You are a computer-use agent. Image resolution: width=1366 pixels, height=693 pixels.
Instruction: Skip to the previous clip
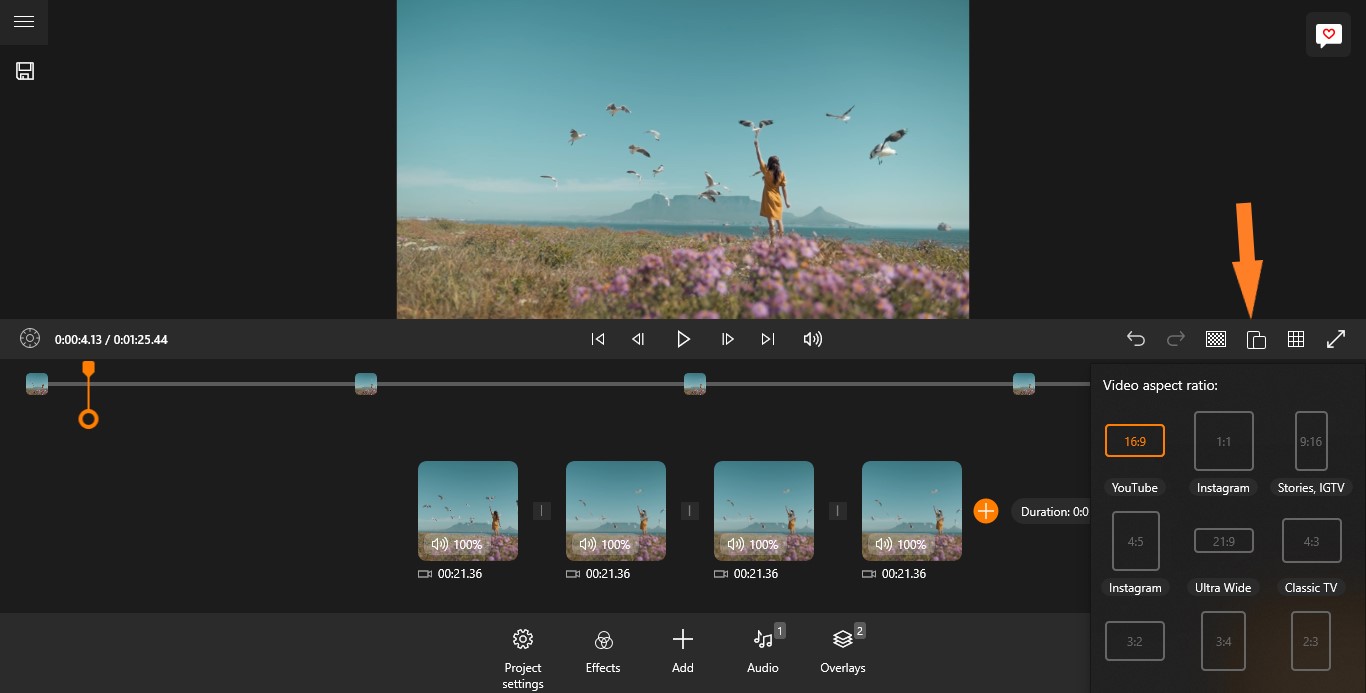598,339
